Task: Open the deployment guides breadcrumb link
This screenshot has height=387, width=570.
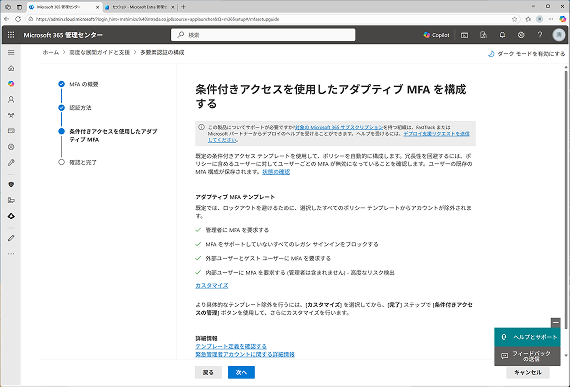Action: tap(100, 53)
